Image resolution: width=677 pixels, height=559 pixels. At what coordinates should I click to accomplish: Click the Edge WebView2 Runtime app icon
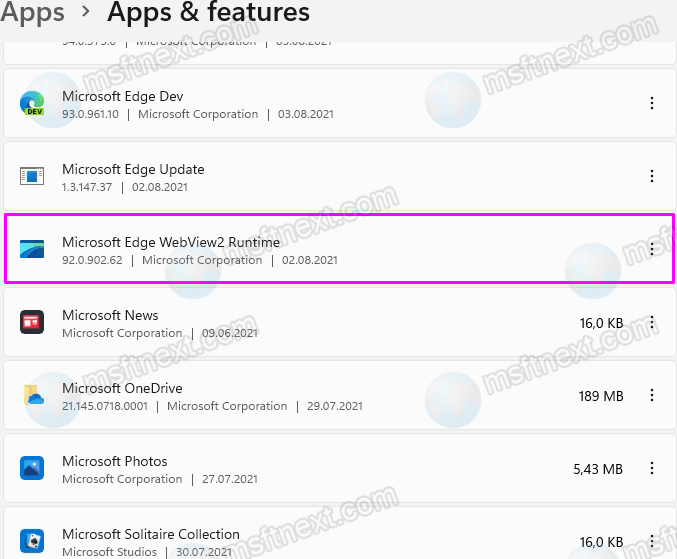tap(32, 249)
